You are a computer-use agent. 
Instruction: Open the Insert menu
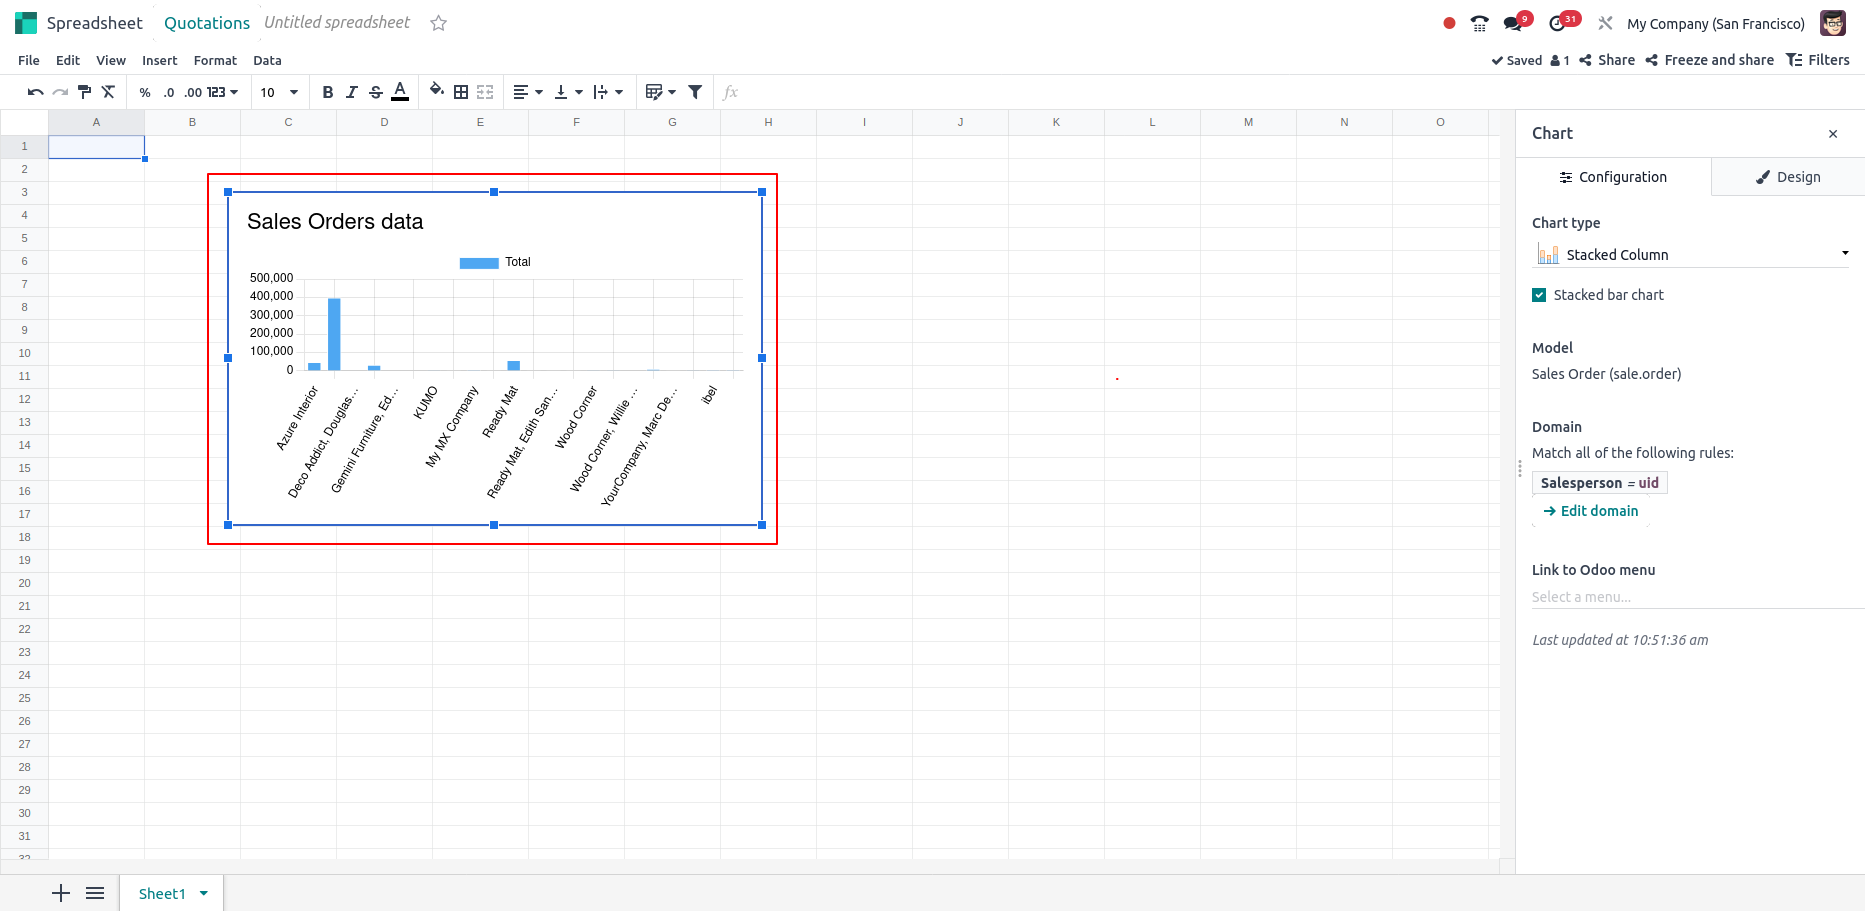click(x=159, y=60)
